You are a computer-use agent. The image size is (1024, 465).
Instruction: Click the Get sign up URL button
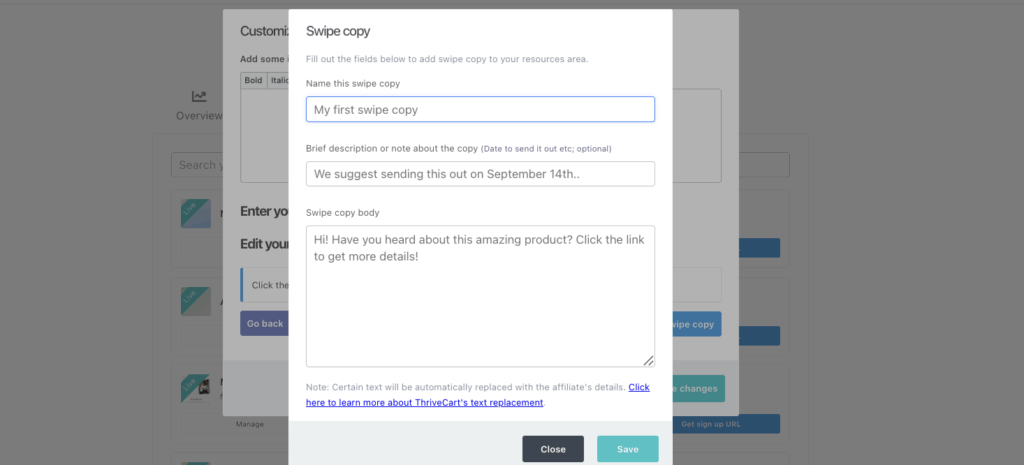click(729, 424)
